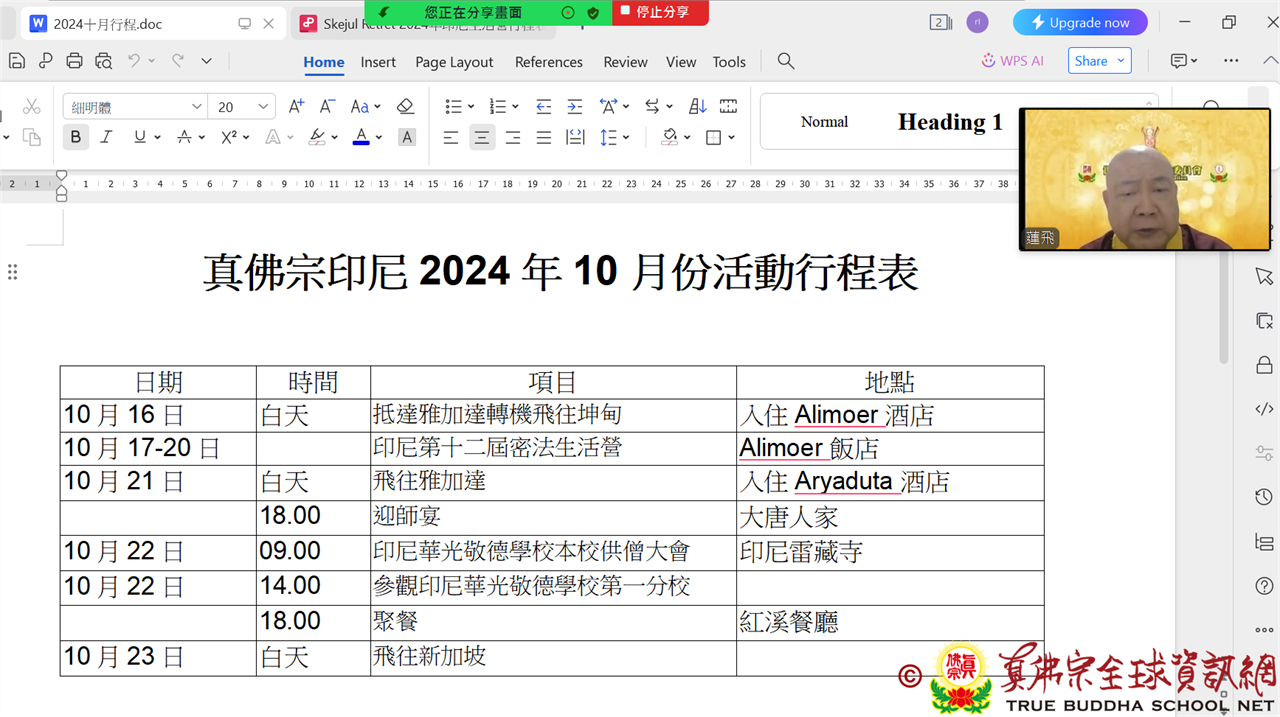1280x717 pixels.
Task: Switch to the Insert tab
Action: tap(378, 62)
